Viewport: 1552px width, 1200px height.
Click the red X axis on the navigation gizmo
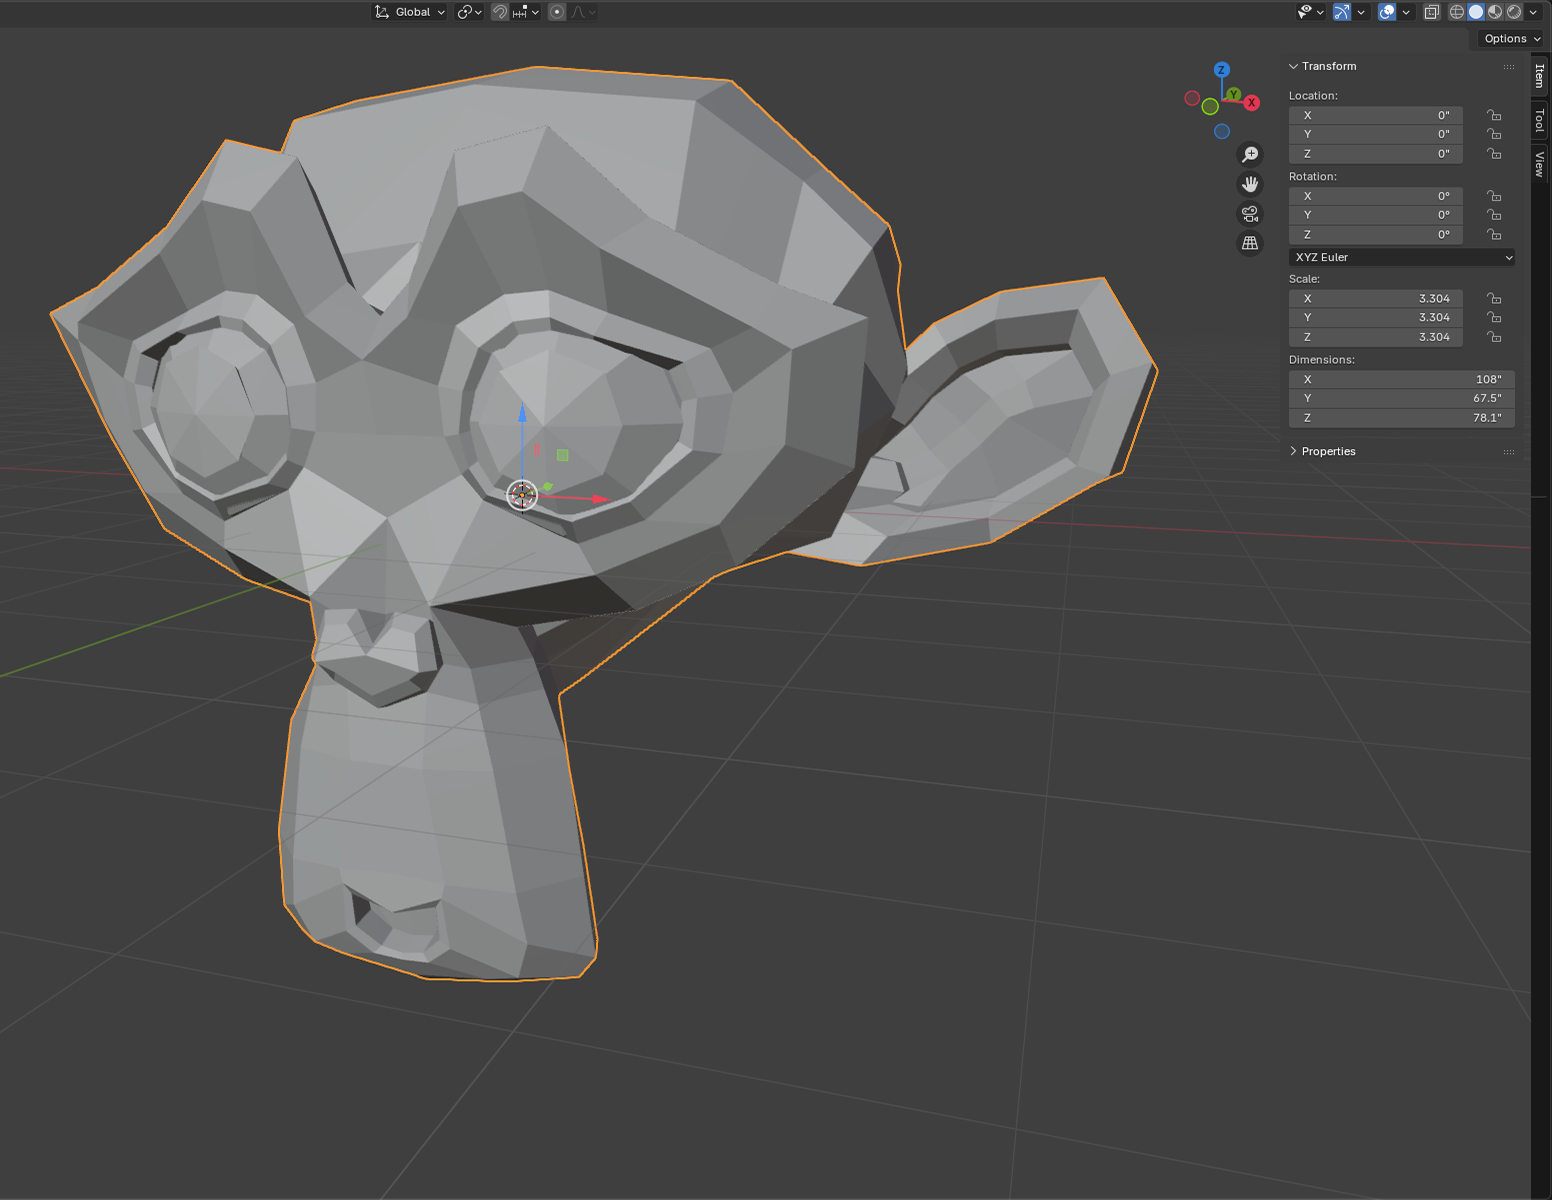pyautogui.click(x=1251, y=103)
